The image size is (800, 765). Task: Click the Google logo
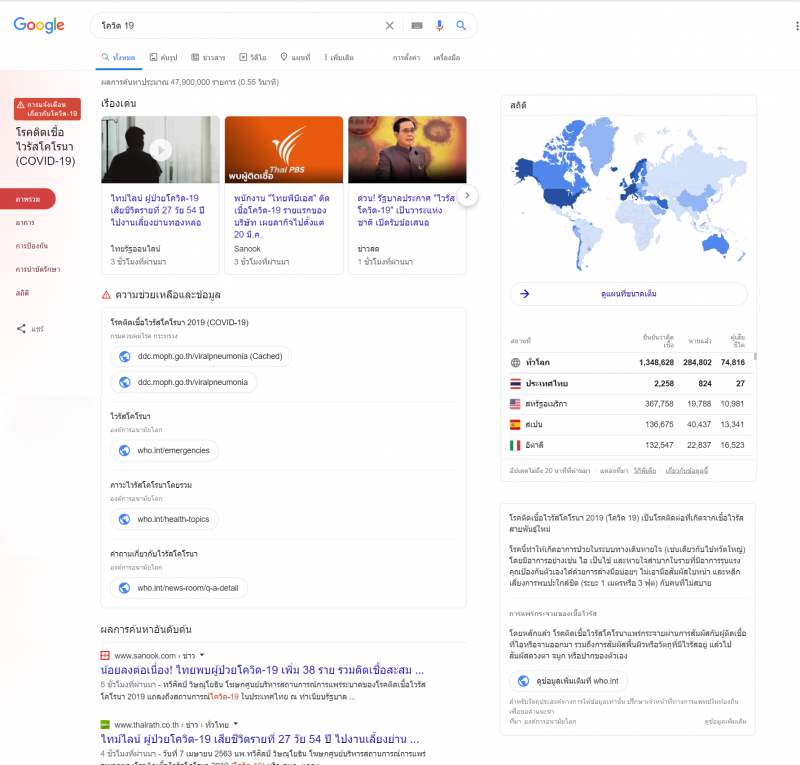[x=38, y=25]
